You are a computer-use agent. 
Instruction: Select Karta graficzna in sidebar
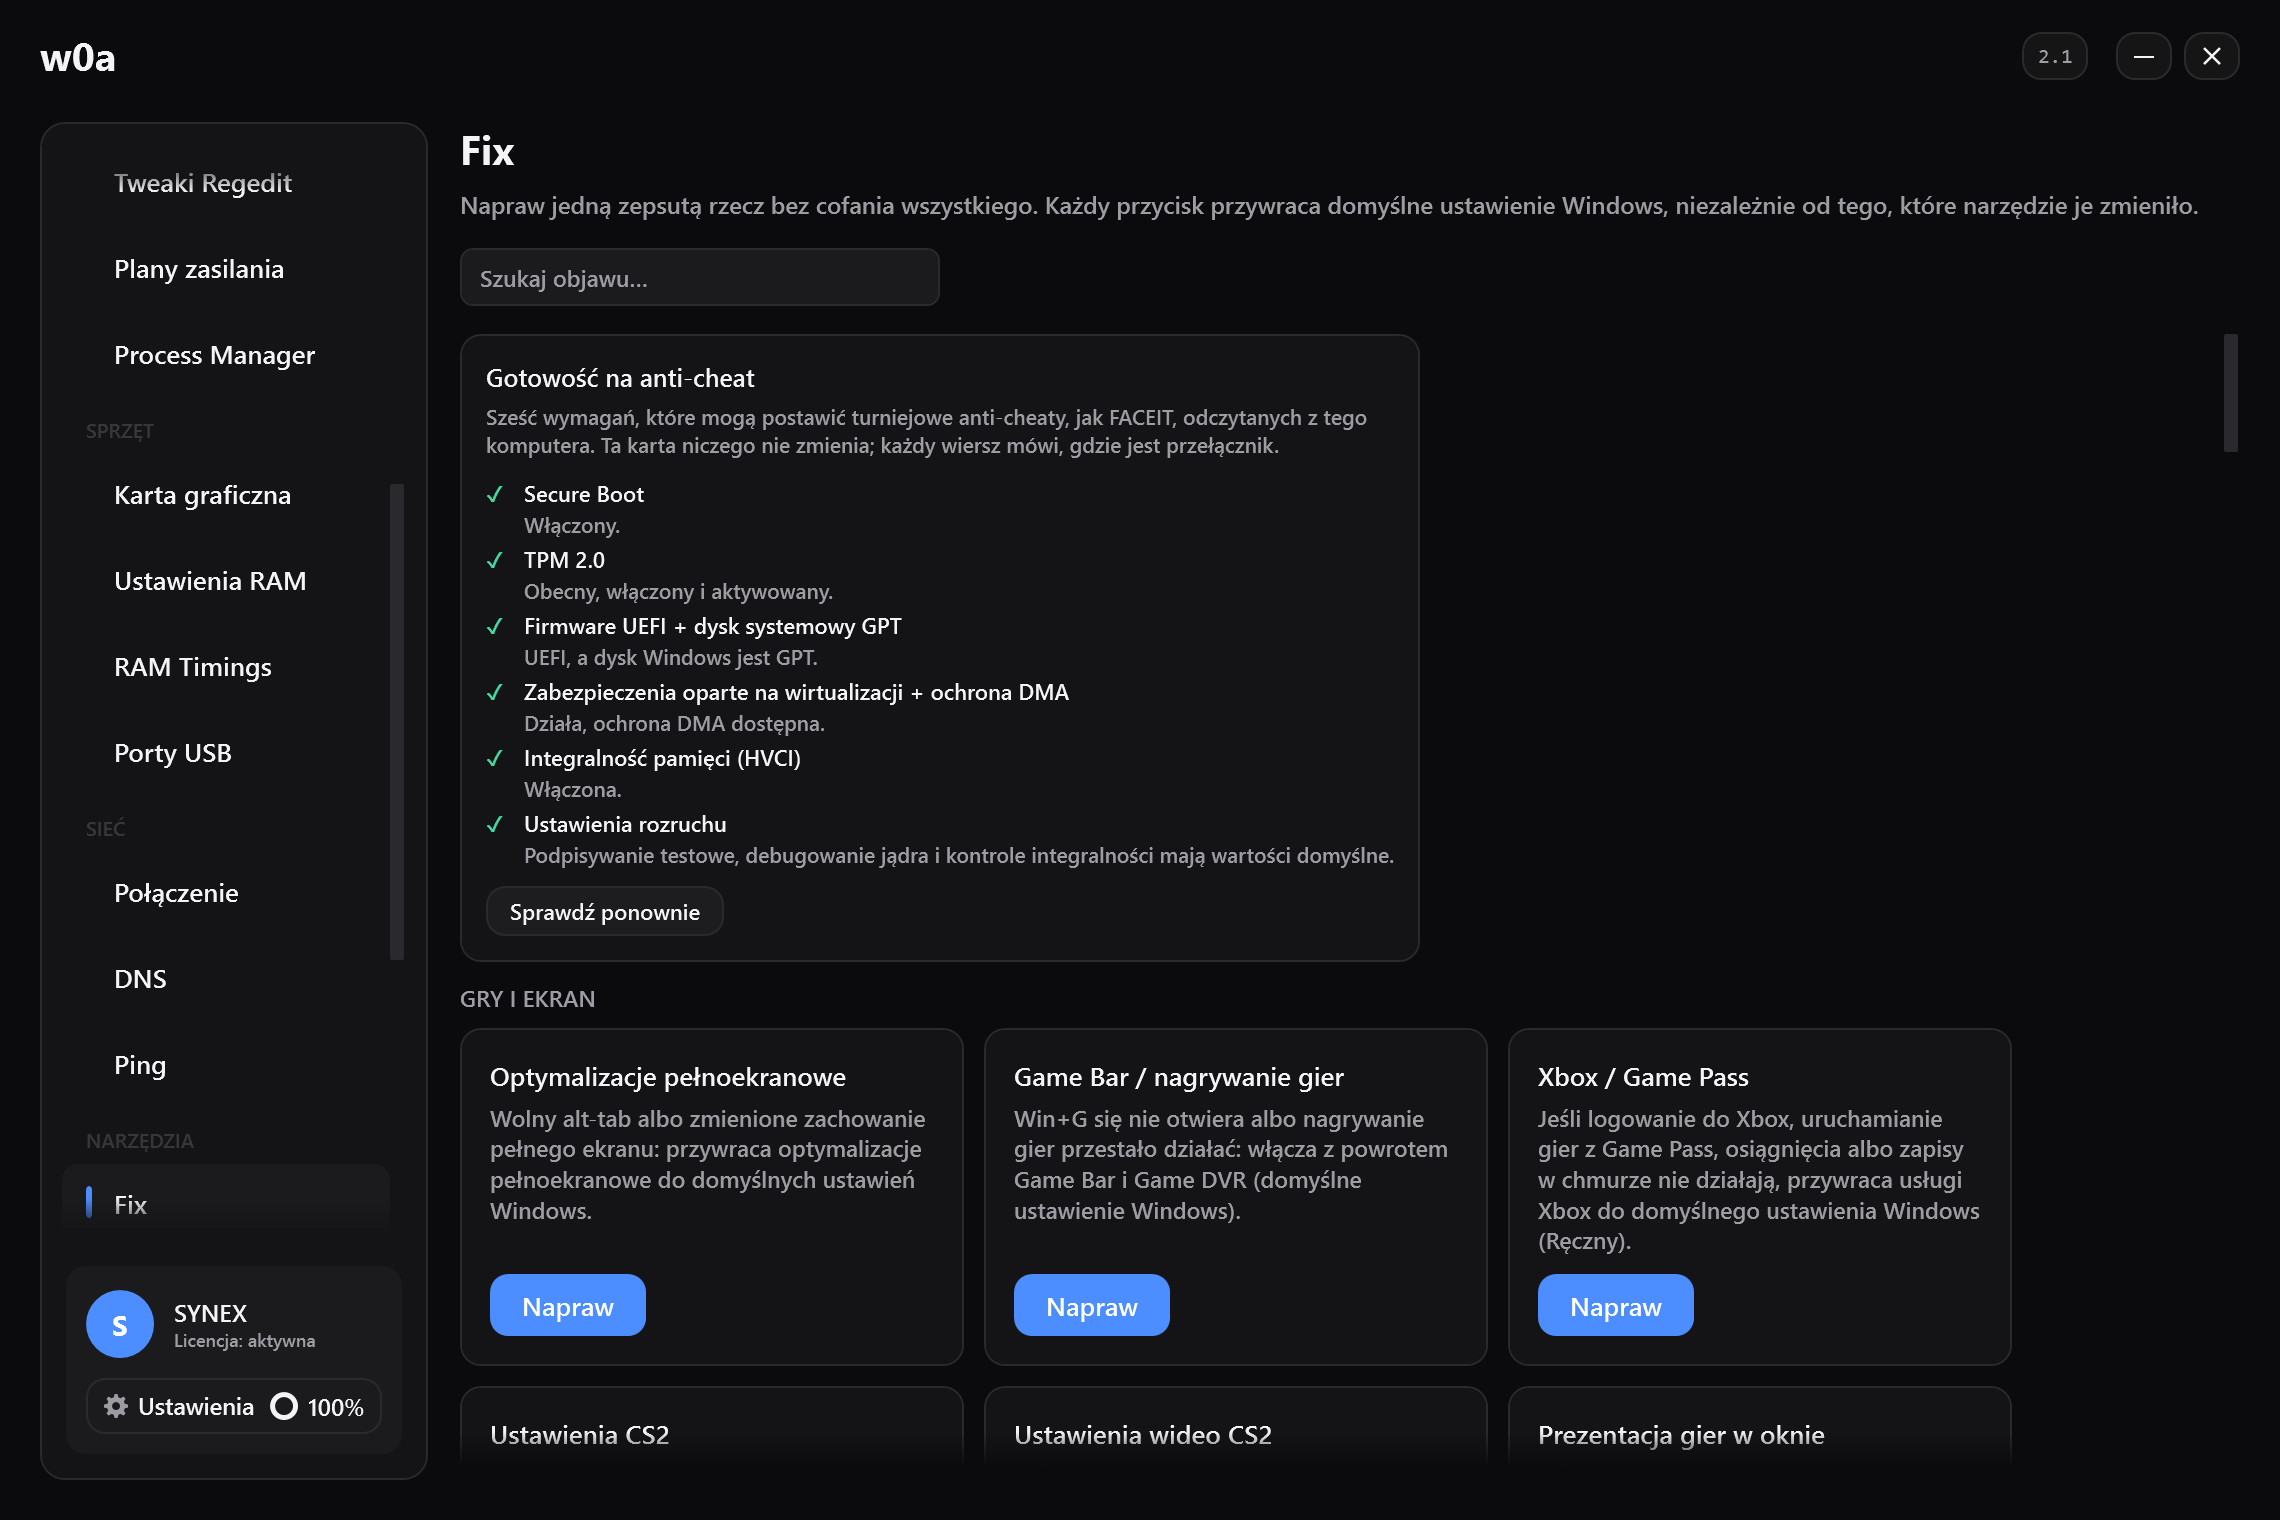click(202, 495)
